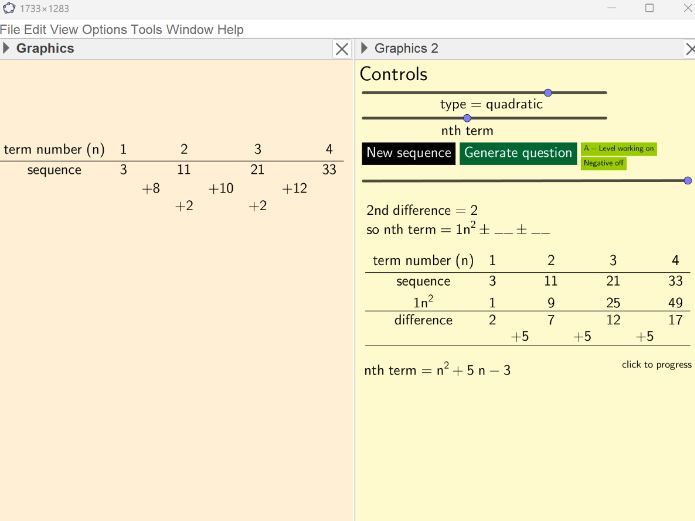Click the New sequence button

pyautogui.click(x=409, y=153)
